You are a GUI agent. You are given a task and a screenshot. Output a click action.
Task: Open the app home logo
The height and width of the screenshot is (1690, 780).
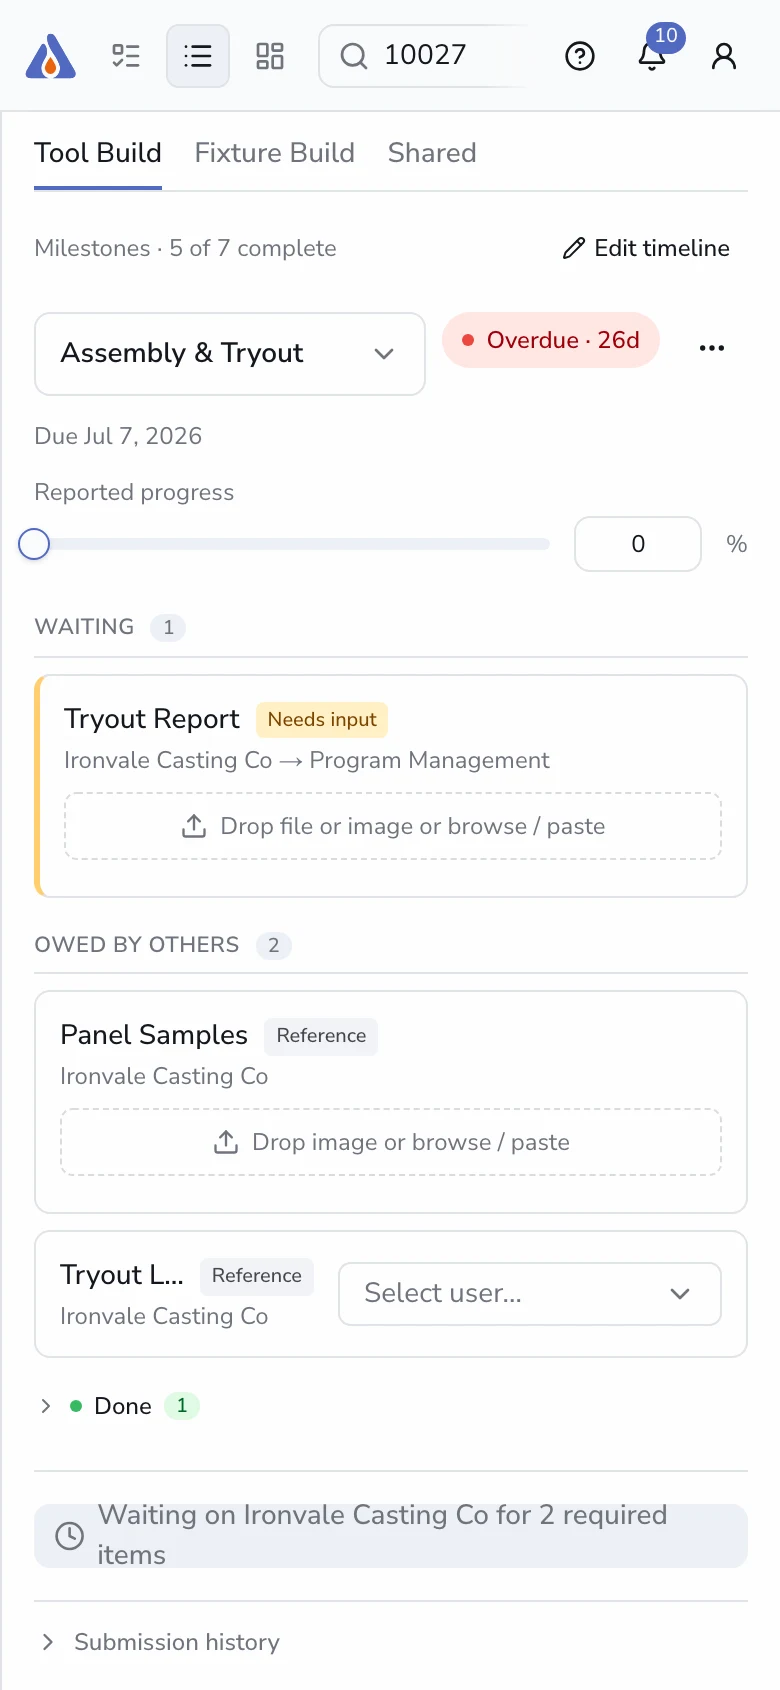tap(50, 56)
